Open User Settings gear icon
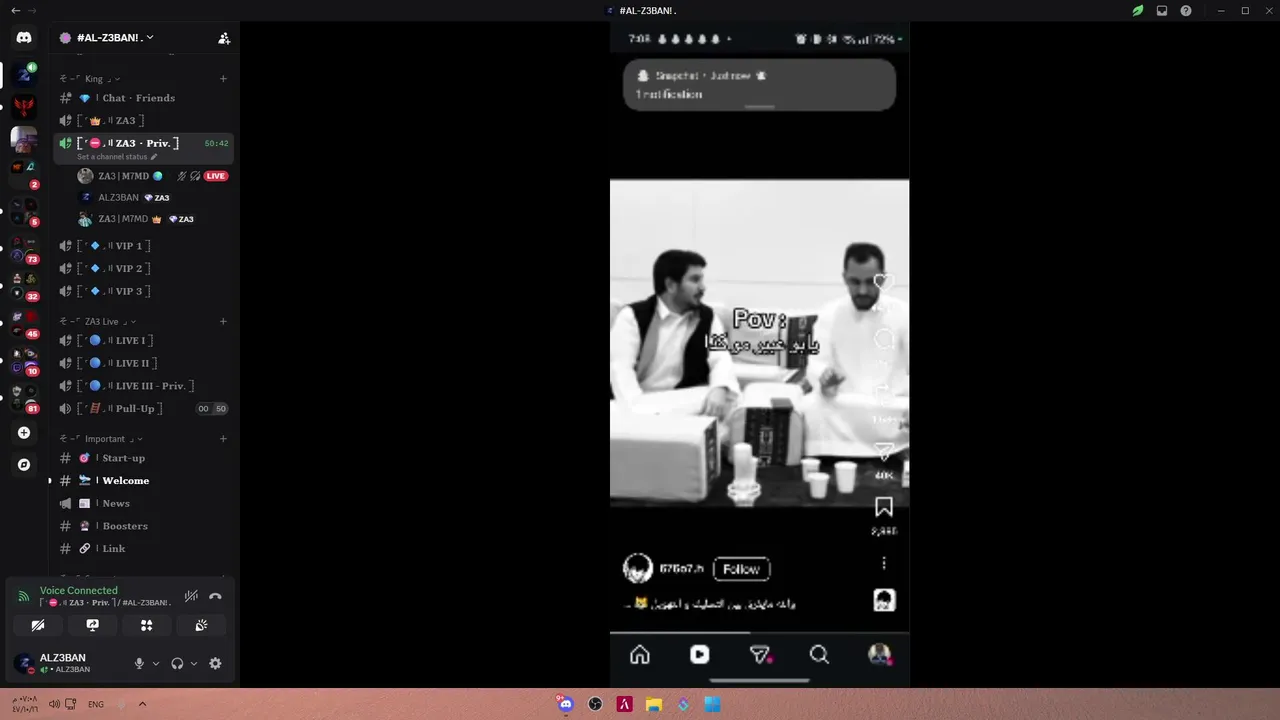1280x720 pixels. pos(215,663)
